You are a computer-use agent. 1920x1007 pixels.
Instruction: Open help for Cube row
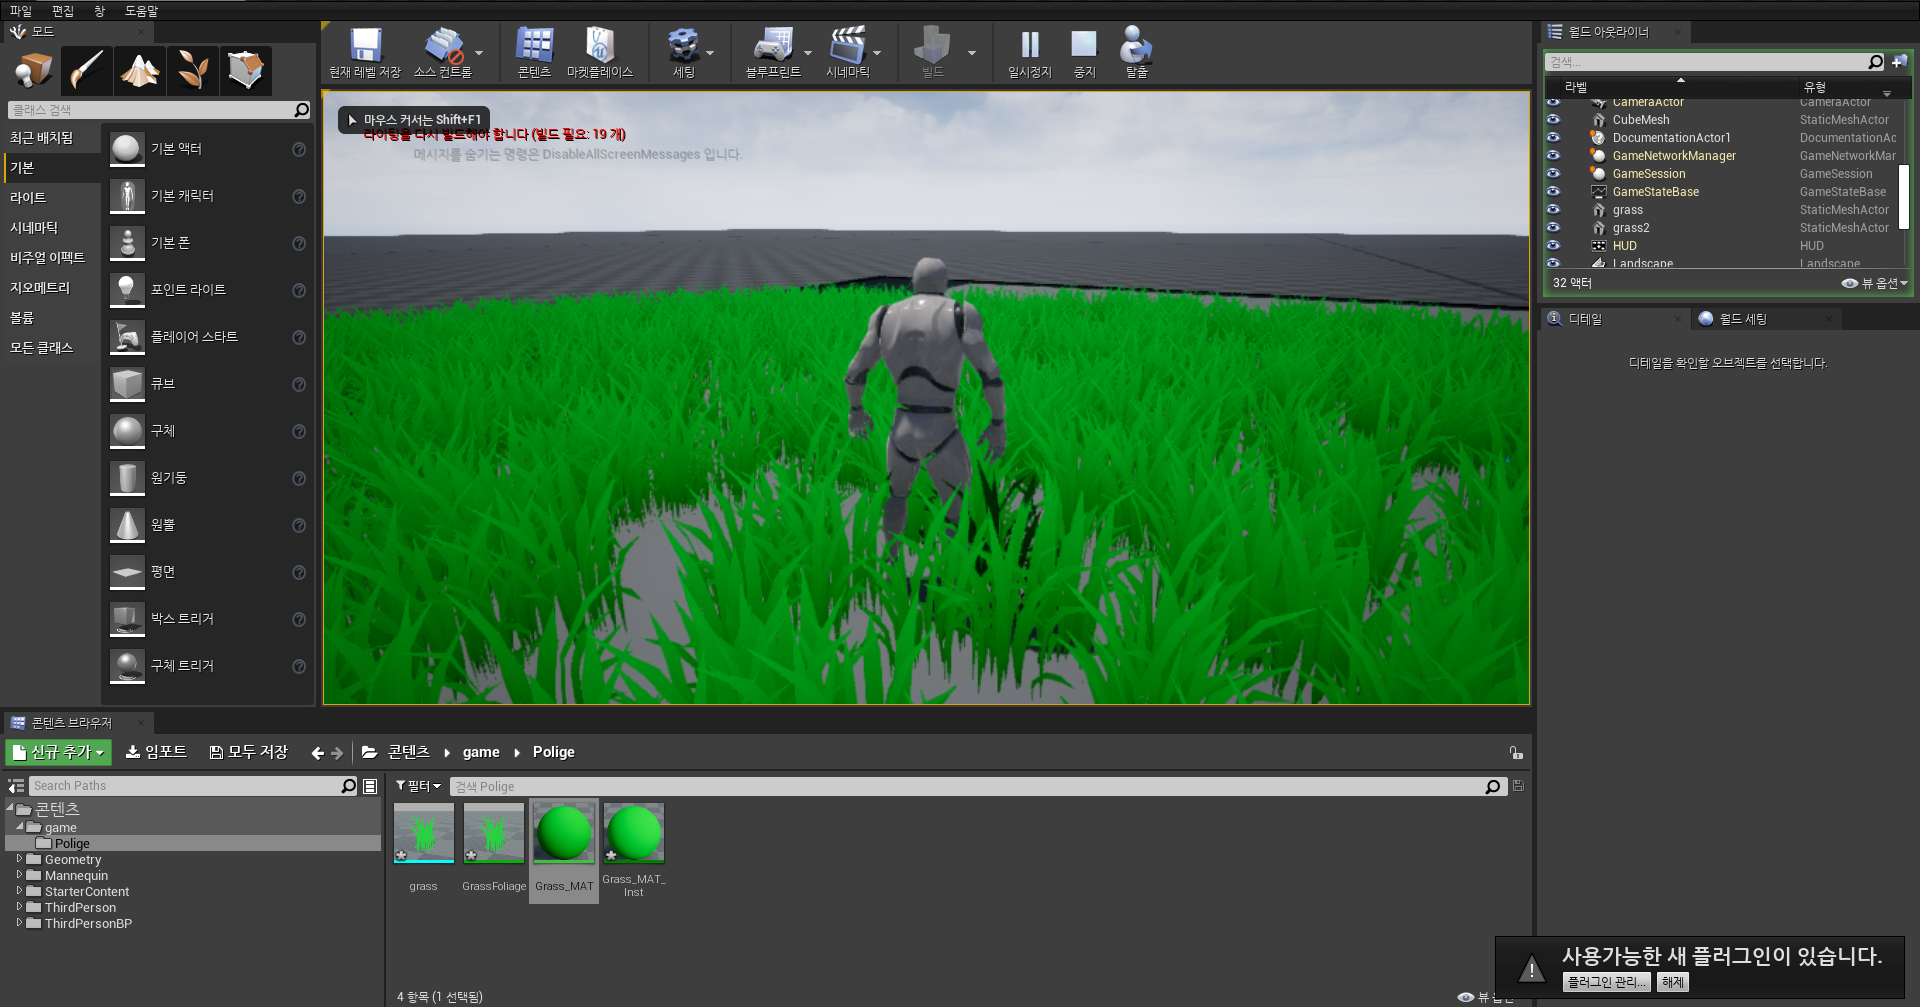(x=298, y=384)
